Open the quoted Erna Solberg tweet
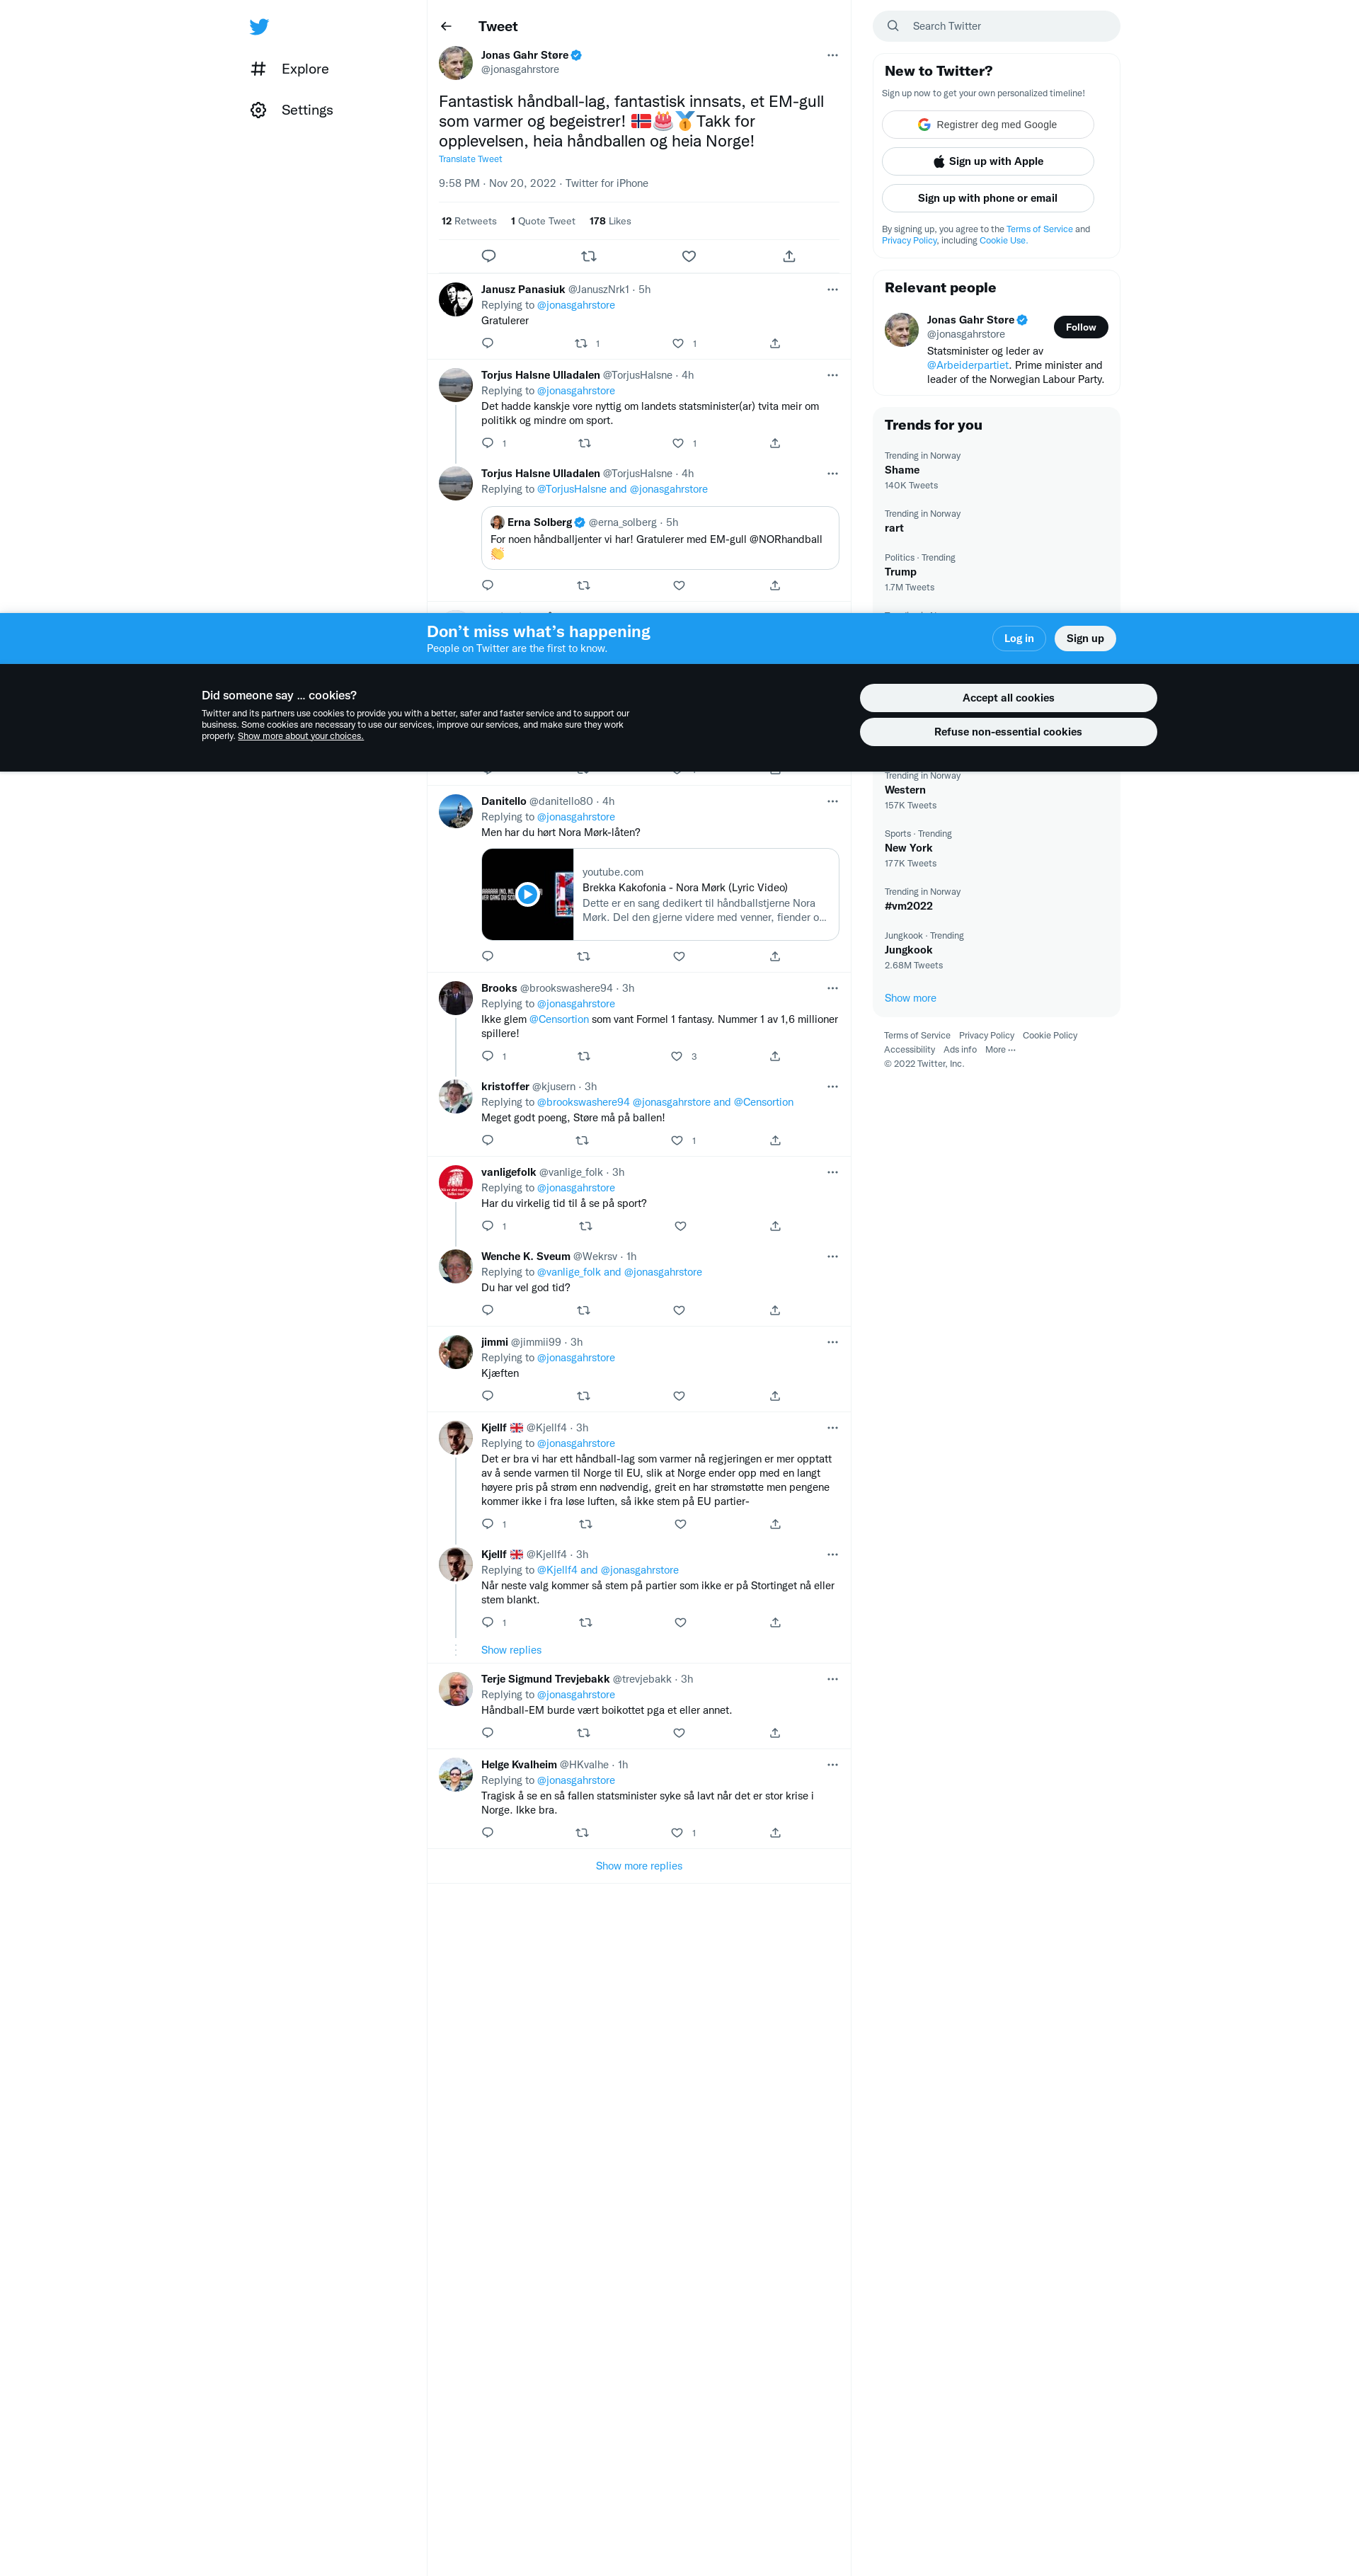1359x2576 pixels. point(660,538)
